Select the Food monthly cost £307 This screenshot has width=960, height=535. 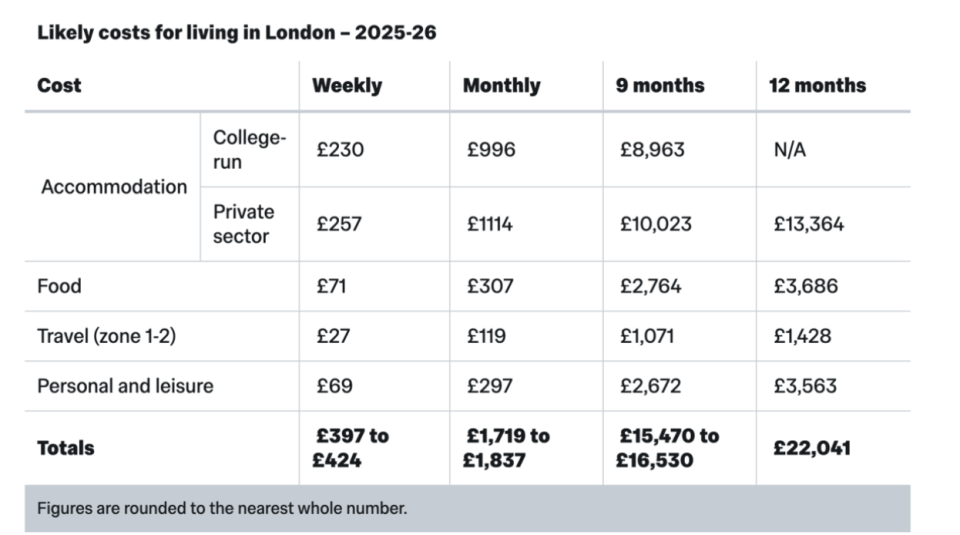pos(490,286)
